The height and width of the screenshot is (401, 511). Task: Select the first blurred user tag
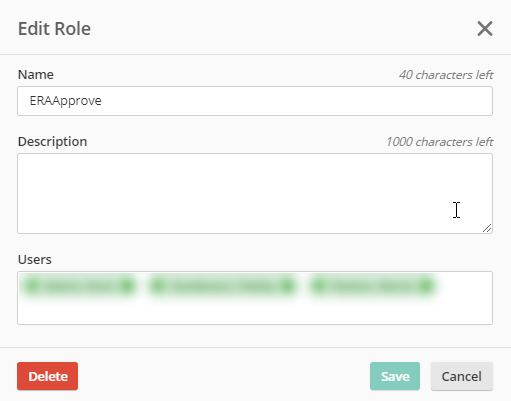[79, 286]
